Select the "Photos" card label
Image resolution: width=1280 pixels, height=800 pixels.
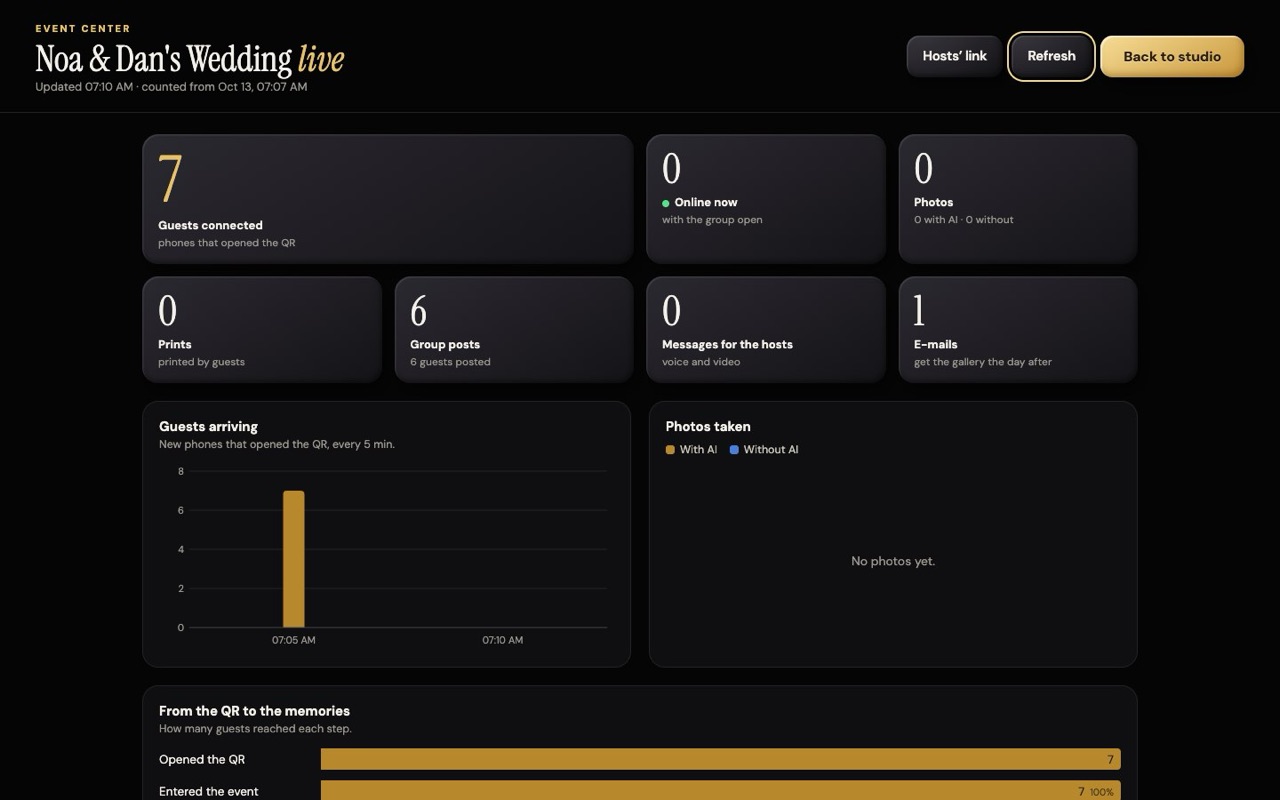point(933,202)
